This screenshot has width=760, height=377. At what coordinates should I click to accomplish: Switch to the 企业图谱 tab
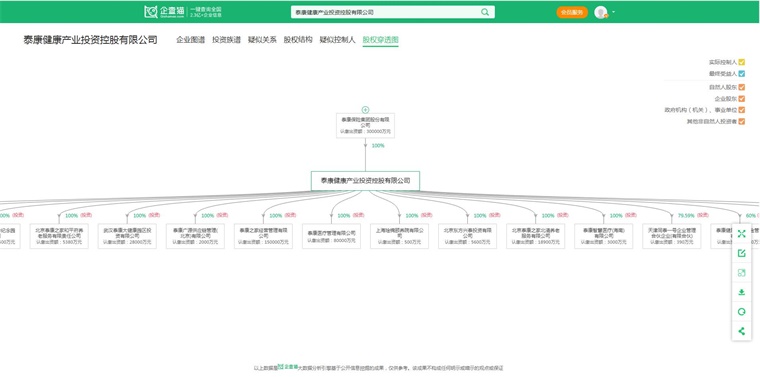(x=190, y=40)
